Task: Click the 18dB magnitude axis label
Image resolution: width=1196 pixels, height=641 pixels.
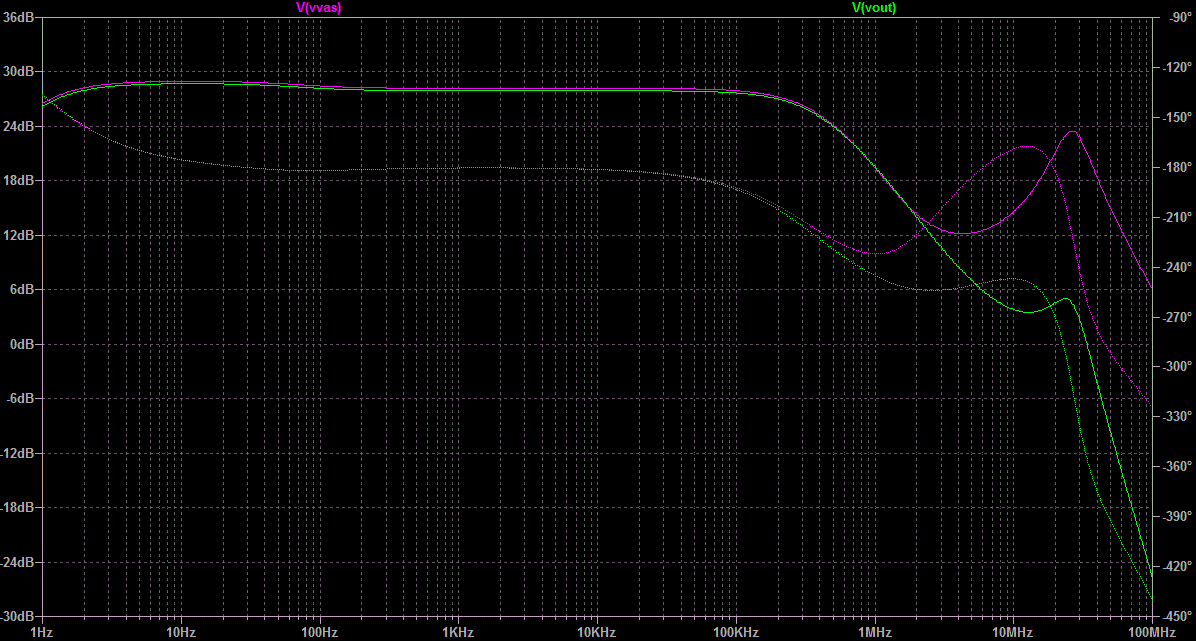Action: pos(18,180)
